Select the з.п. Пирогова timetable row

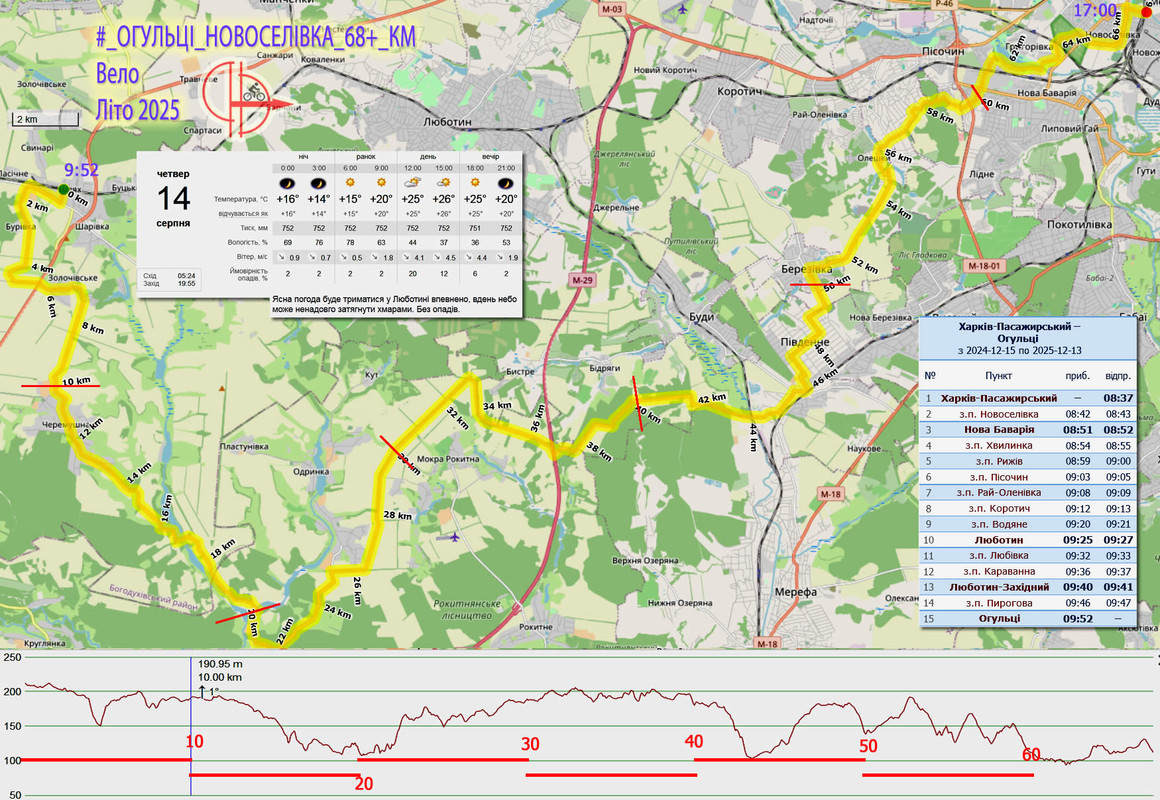[1028, 603]
